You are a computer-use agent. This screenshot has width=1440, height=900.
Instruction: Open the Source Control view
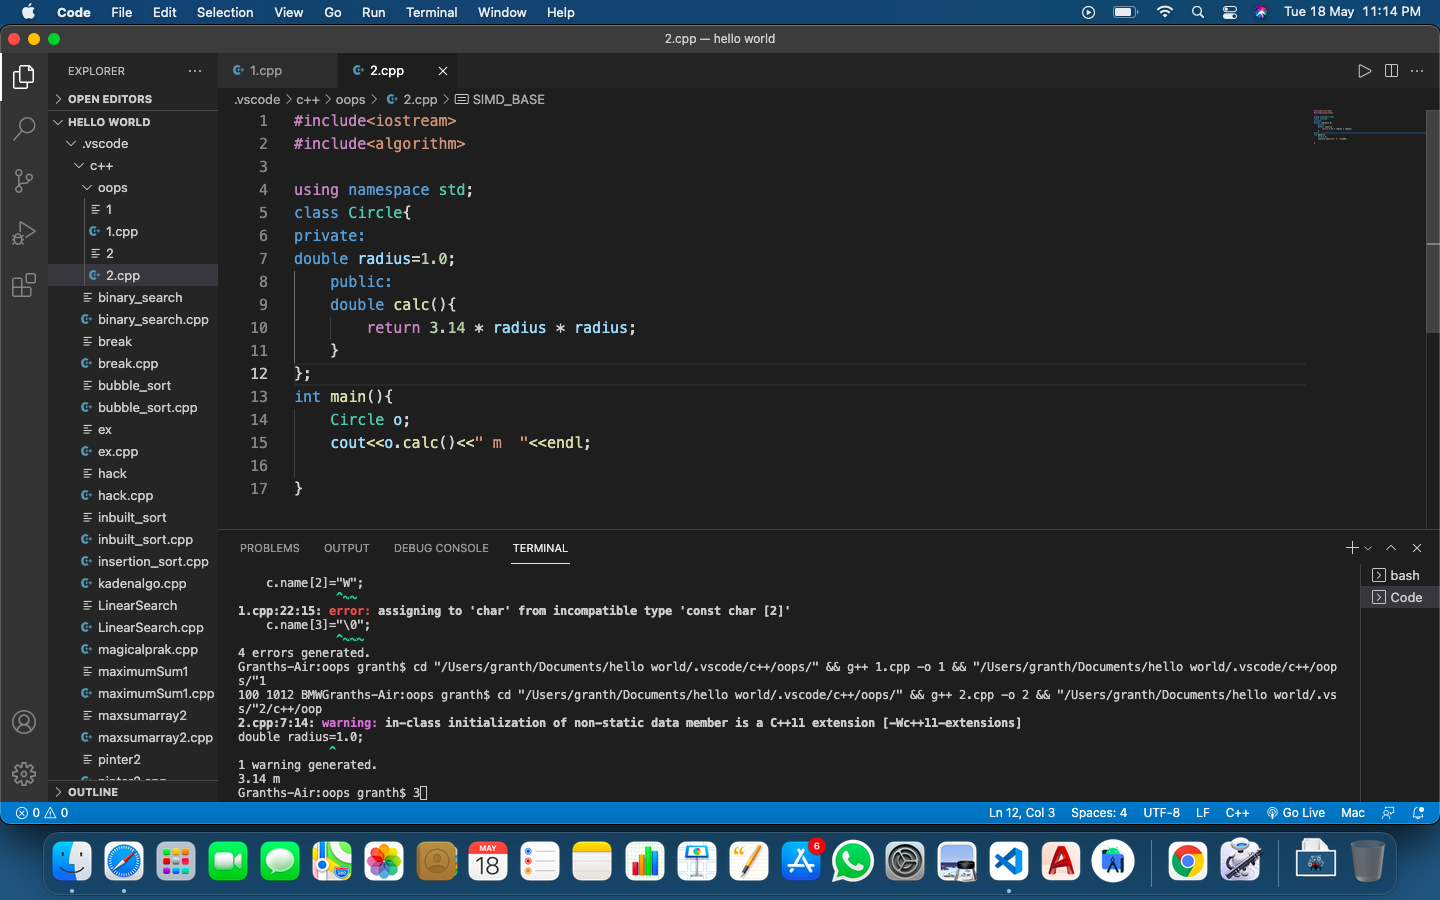[x=24, y=181]
